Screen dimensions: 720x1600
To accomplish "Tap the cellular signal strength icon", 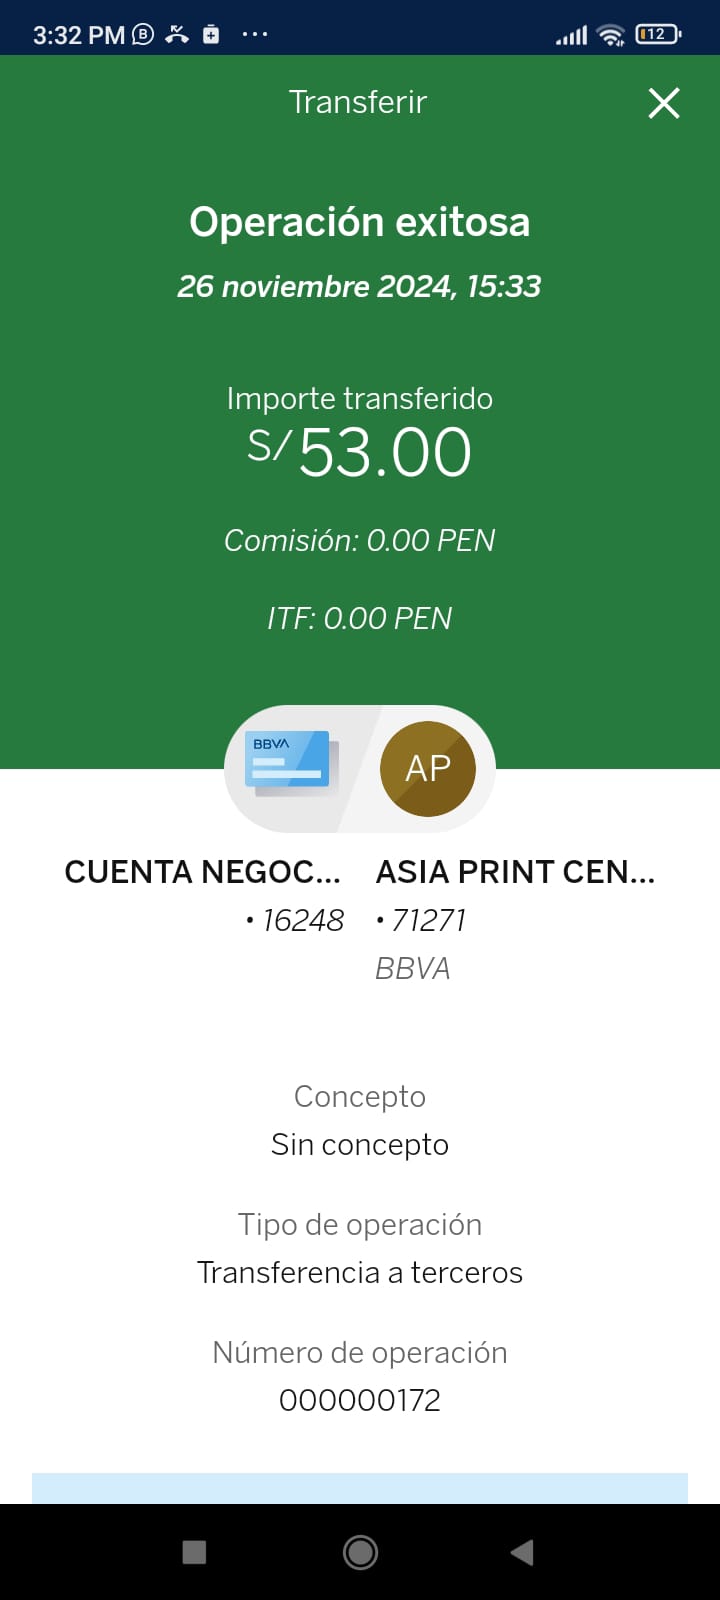I will (x=571, y=36).
